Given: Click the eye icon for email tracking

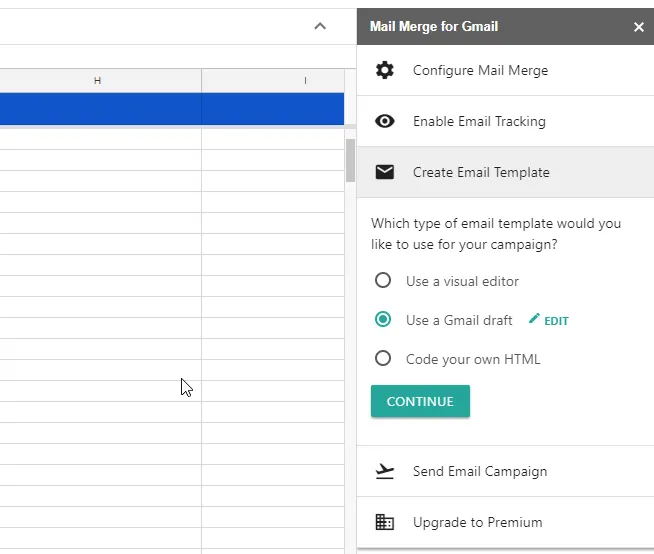Looking at the screenshot, I should (x=385, y=121).
